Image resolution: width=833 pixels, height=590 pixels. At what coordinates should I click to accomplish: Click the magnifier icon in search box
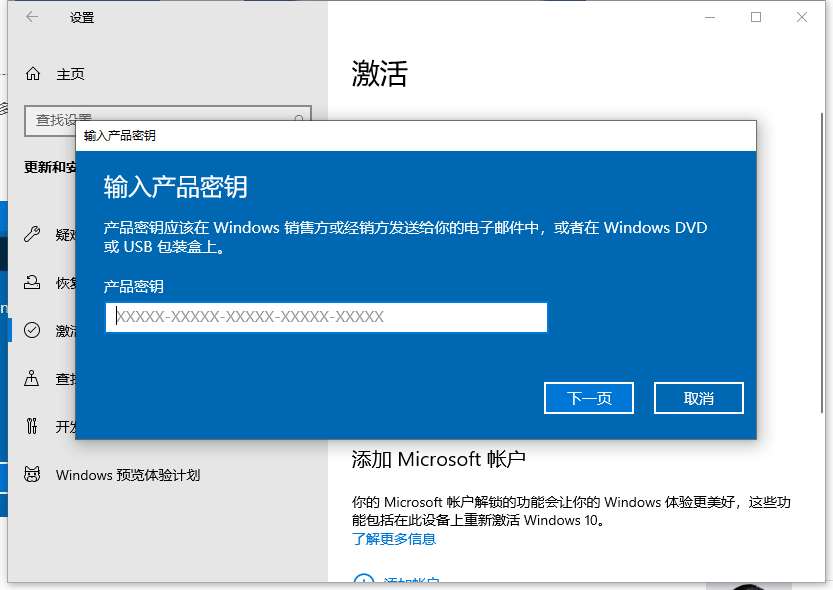point(298,119)
